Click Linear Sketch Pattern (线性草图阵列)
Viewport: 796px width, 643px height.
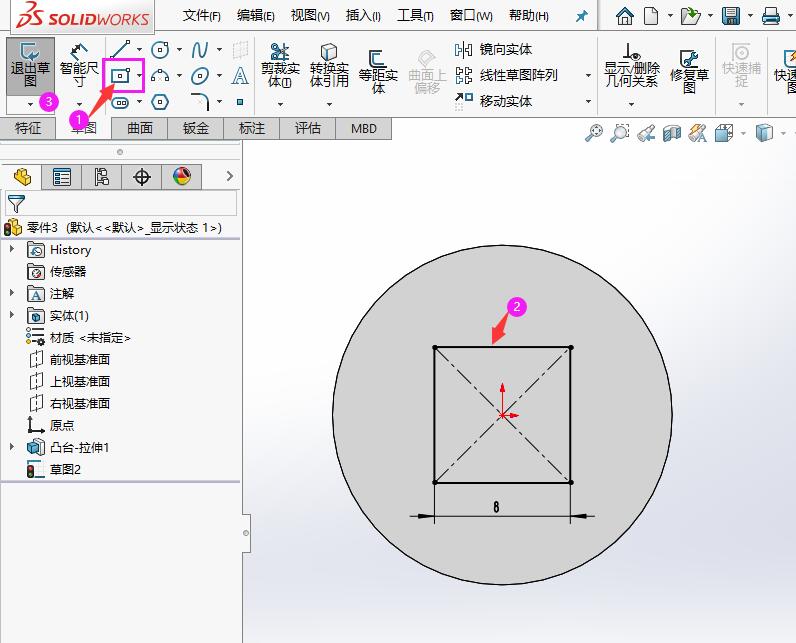506,76
